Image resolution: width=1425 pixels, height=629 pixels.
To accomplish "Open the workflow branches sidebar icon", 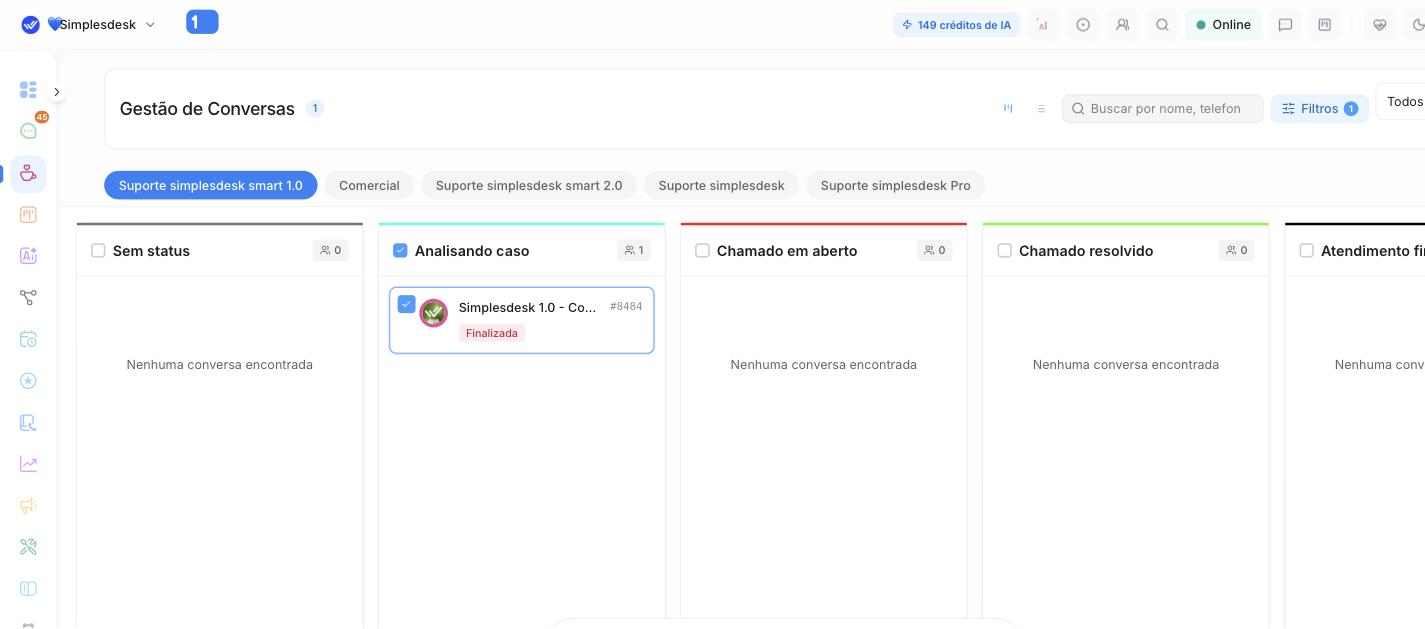I will point(28,298).
